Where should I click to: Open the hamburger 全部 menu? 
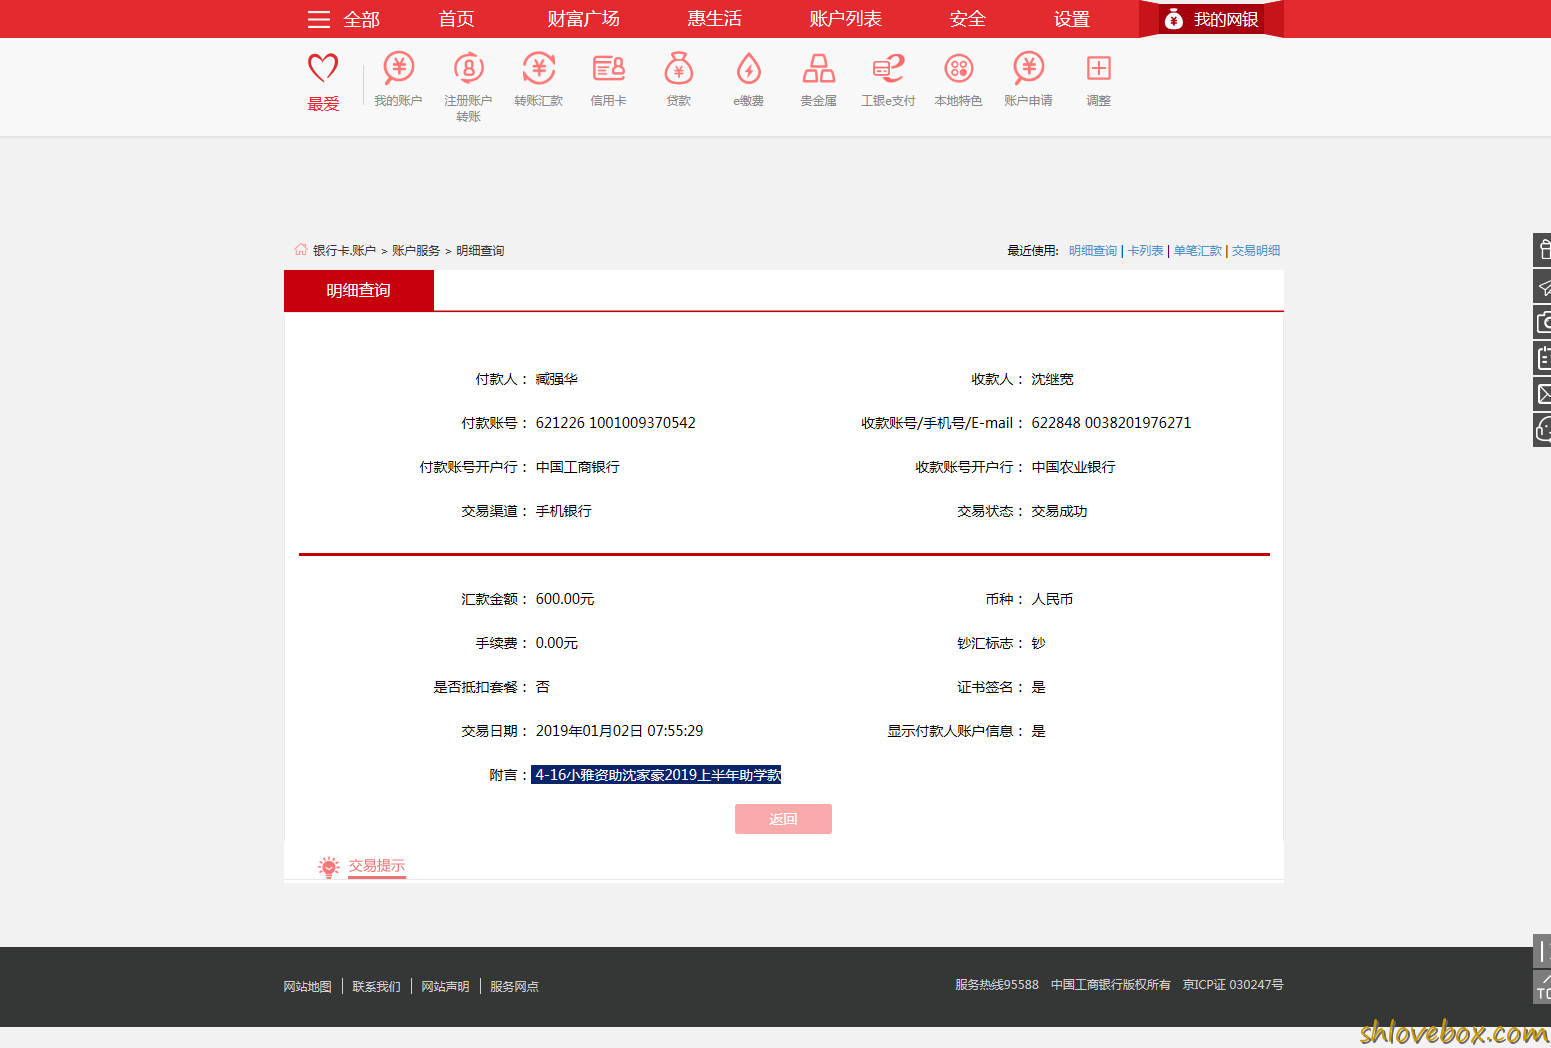pyautogui.click(x=343, y=19)
